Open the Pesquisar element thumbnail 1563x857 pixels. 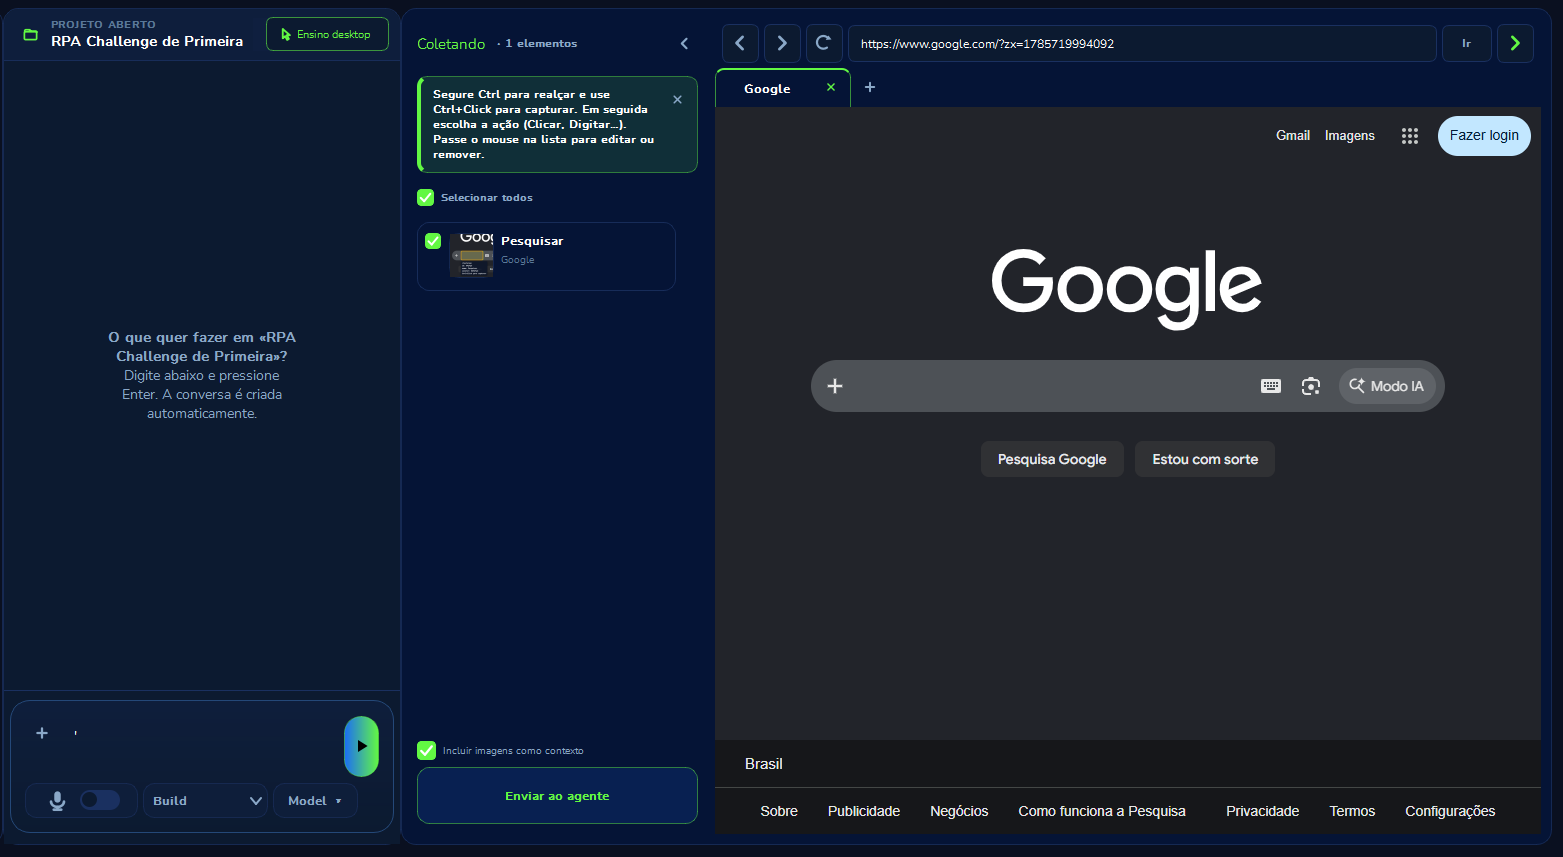[471, 255]
